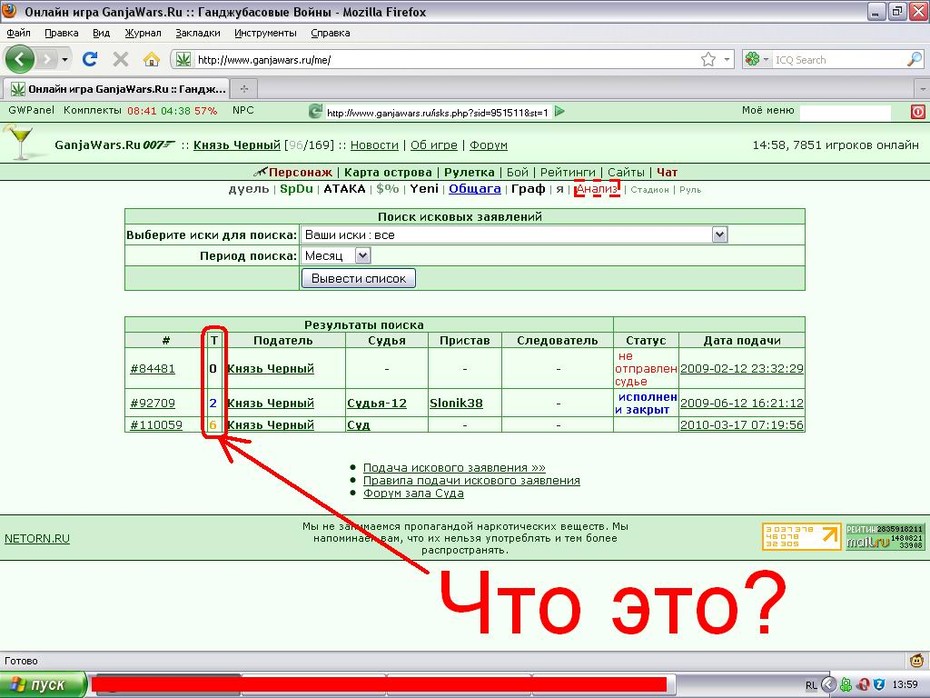Bookmark this page with the star icon
This screenshot has height=698, width=930.
click(708, 59)
